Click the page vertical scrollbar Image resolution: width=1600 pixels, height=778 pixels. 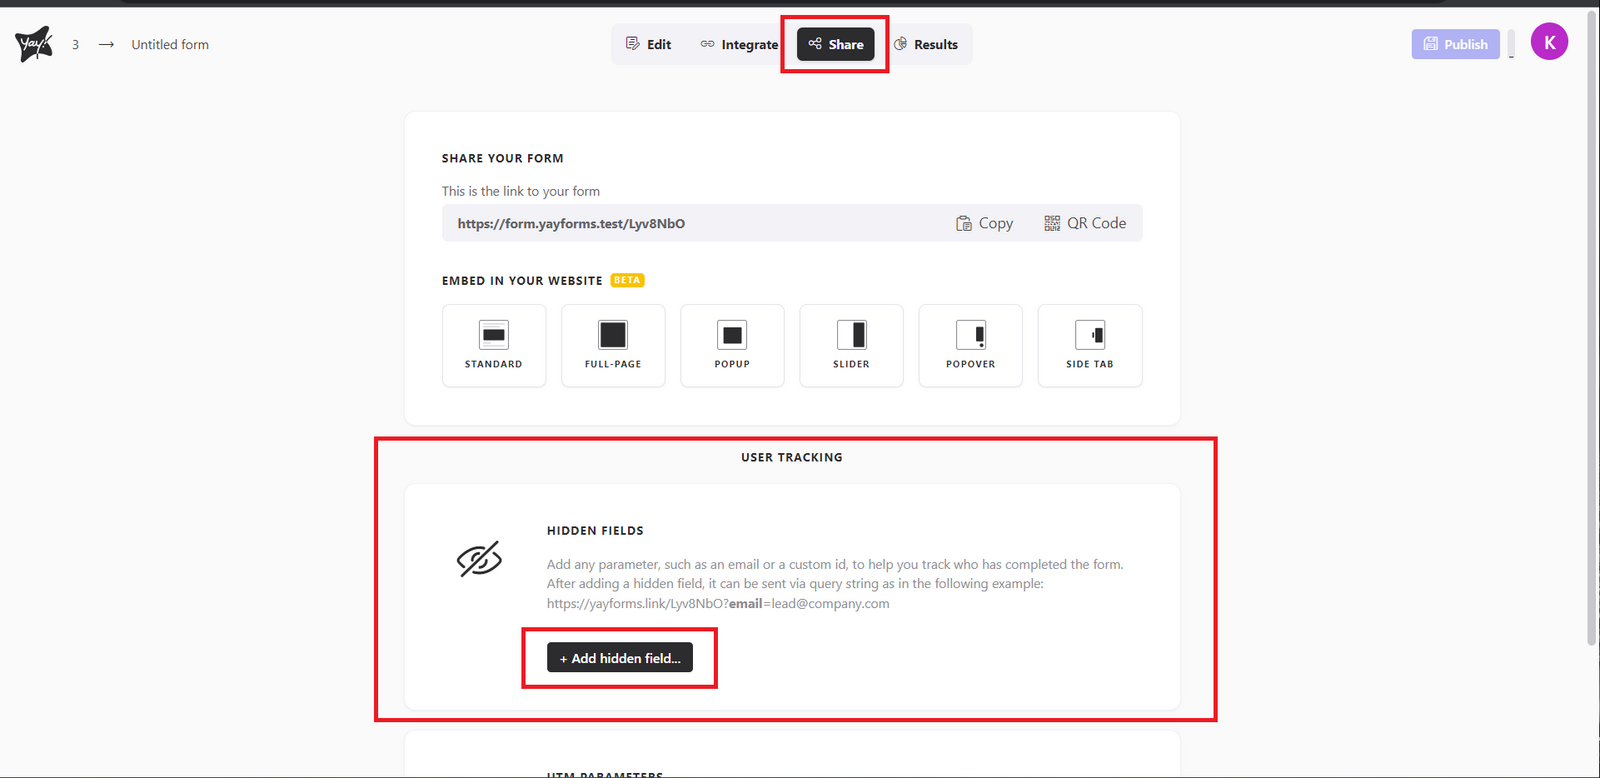pos(1592,330)
